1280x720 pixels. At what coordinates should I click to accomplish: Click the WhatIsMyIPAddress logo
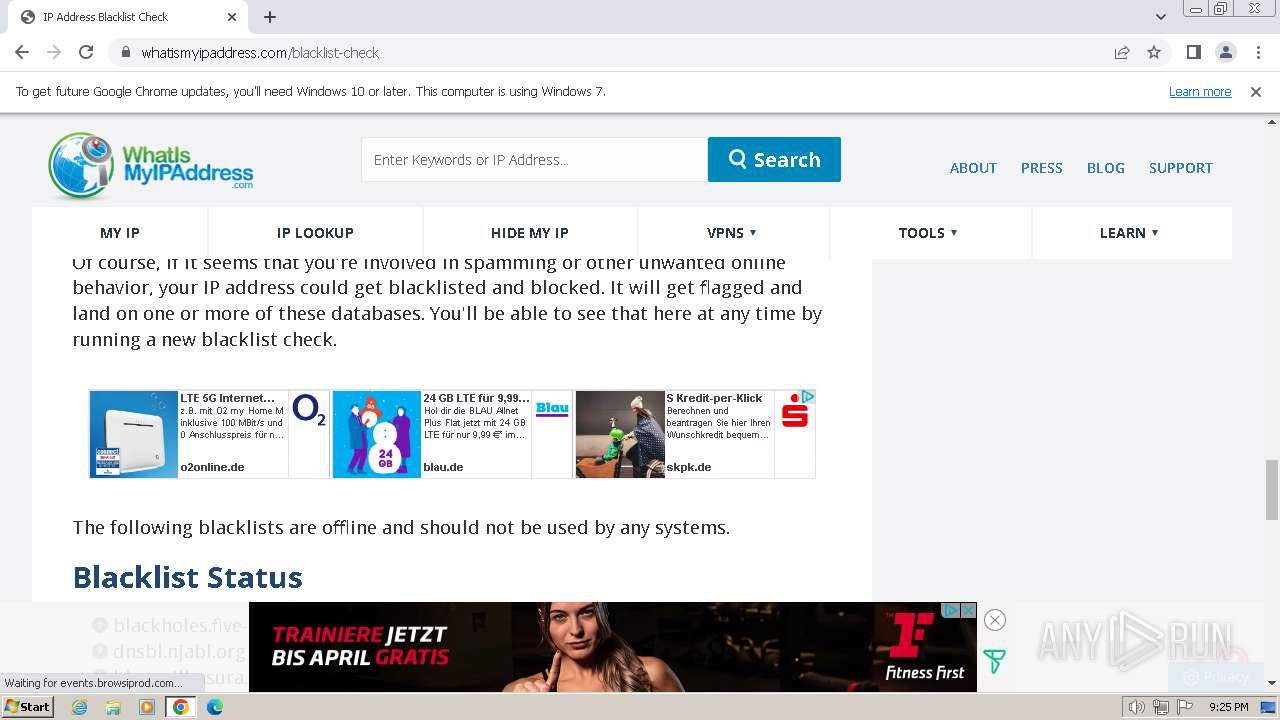coord(151,165)
